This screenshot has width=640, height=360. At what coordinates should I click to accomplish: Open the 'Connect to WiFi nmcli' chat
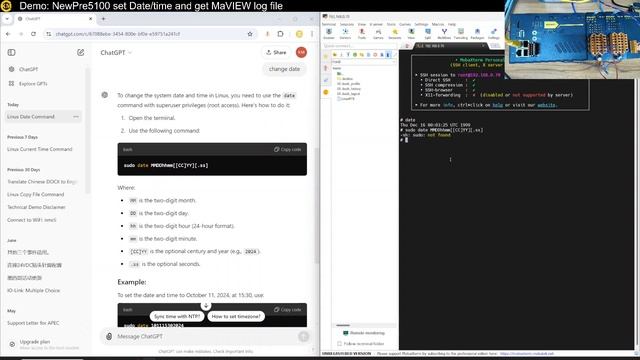(x=31, y=220)
